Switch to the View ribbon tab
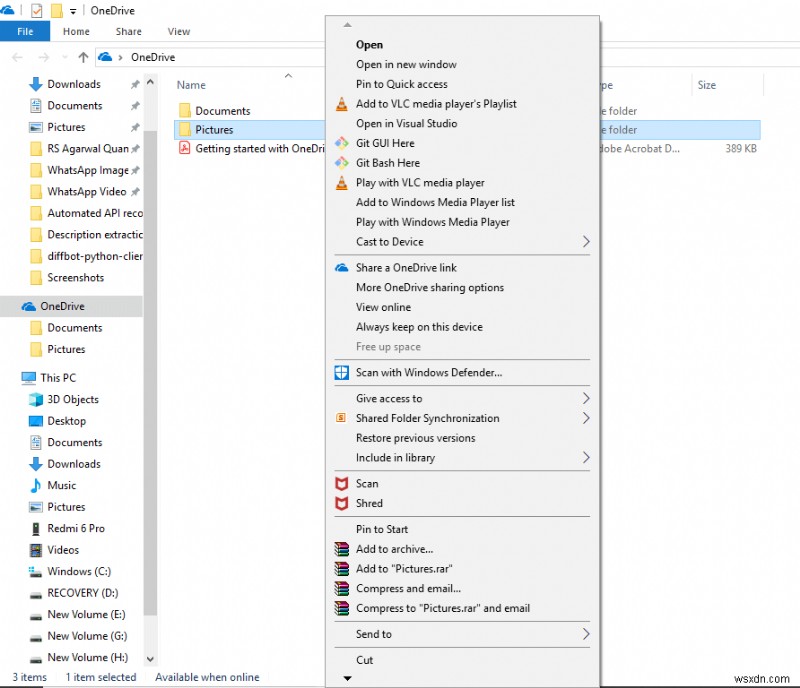800x688 pixels. click(178, 31)
